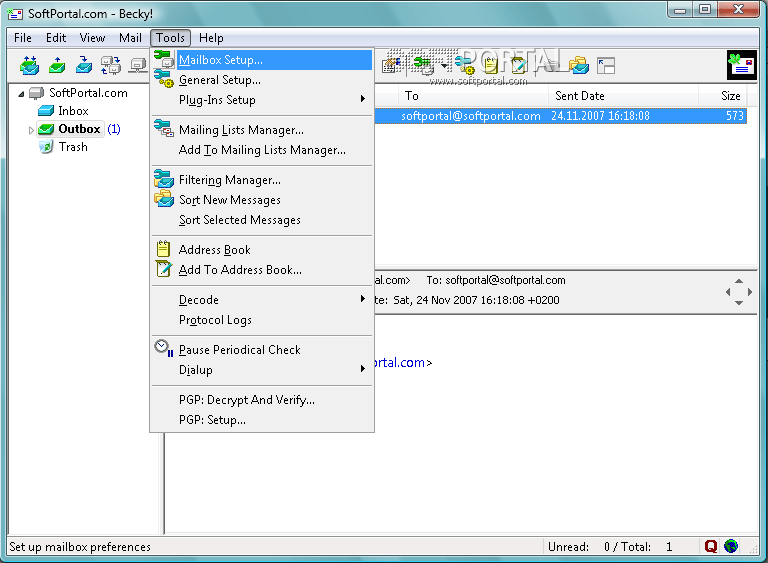Expand the Decode submenu
The image size is (768, 563).
(262, 300)
